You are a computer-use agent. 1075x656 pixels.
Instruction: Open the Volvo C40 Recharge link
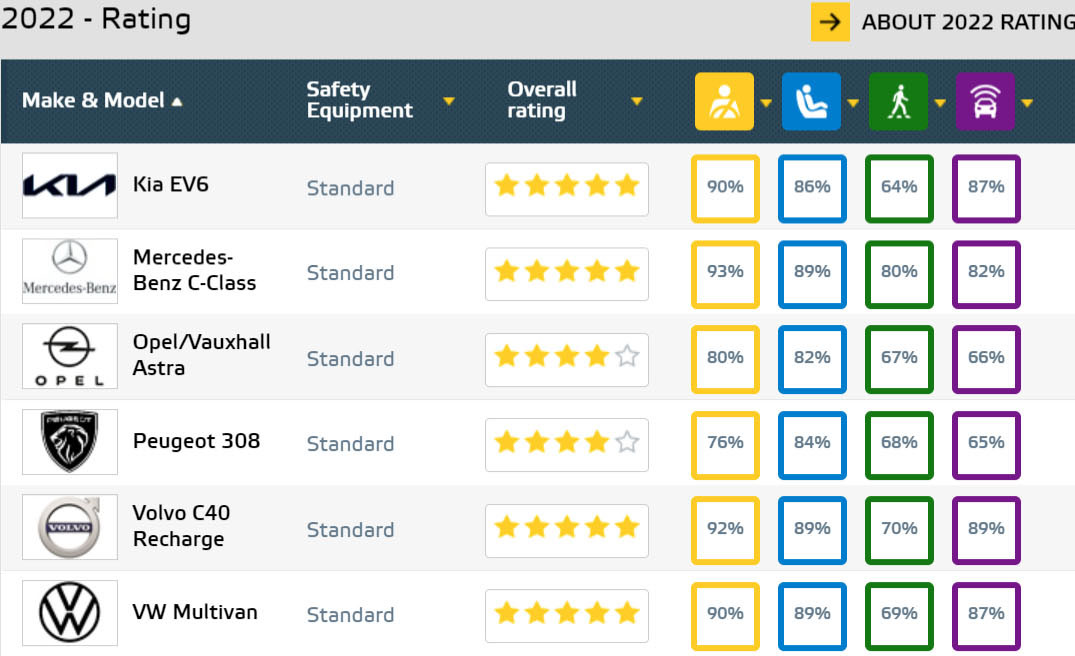tap(181, 526)
